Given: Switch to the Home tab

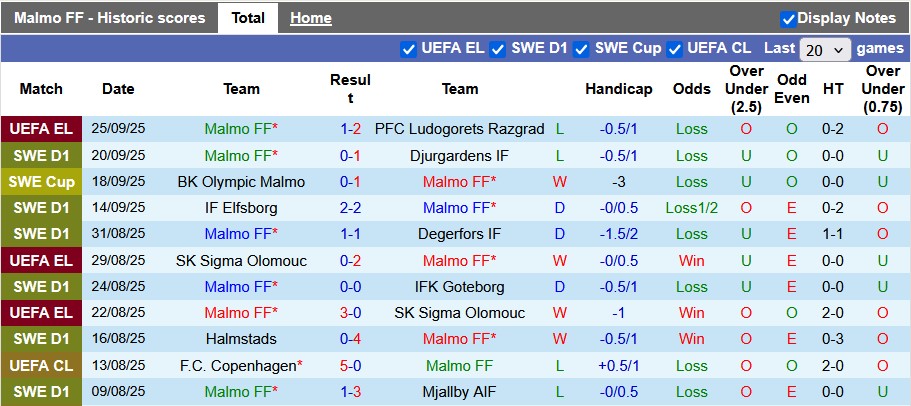Looking at the screenshot, I should point(310,18).
